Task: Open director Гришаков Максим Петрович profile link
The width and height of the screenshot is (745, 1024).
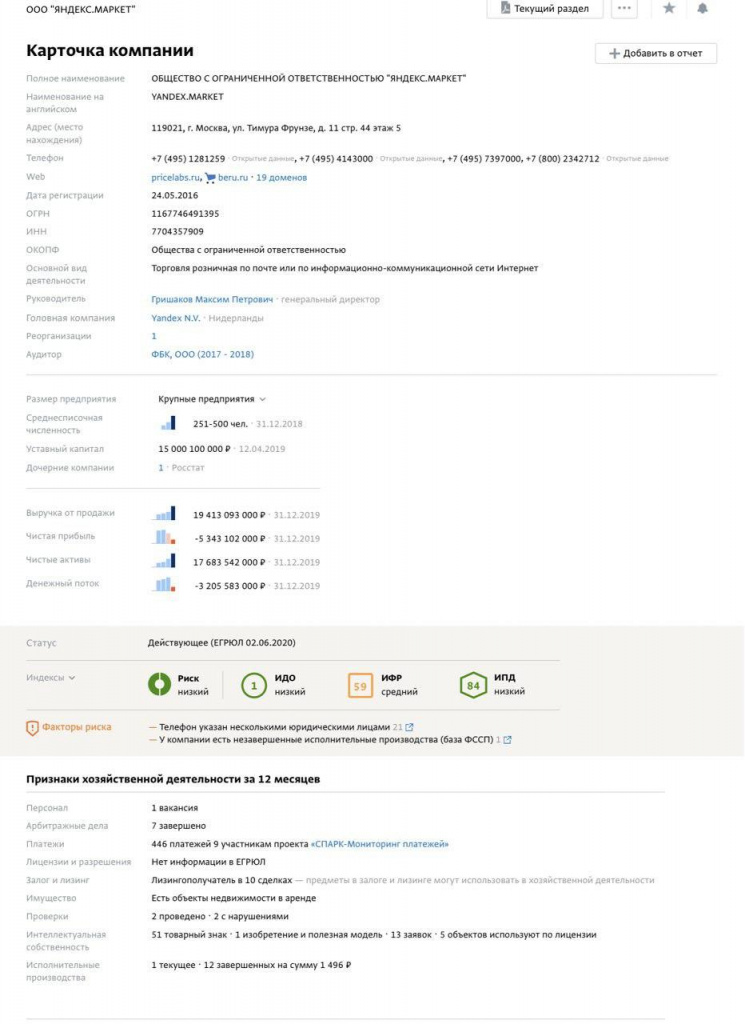Action: [212, 299]
